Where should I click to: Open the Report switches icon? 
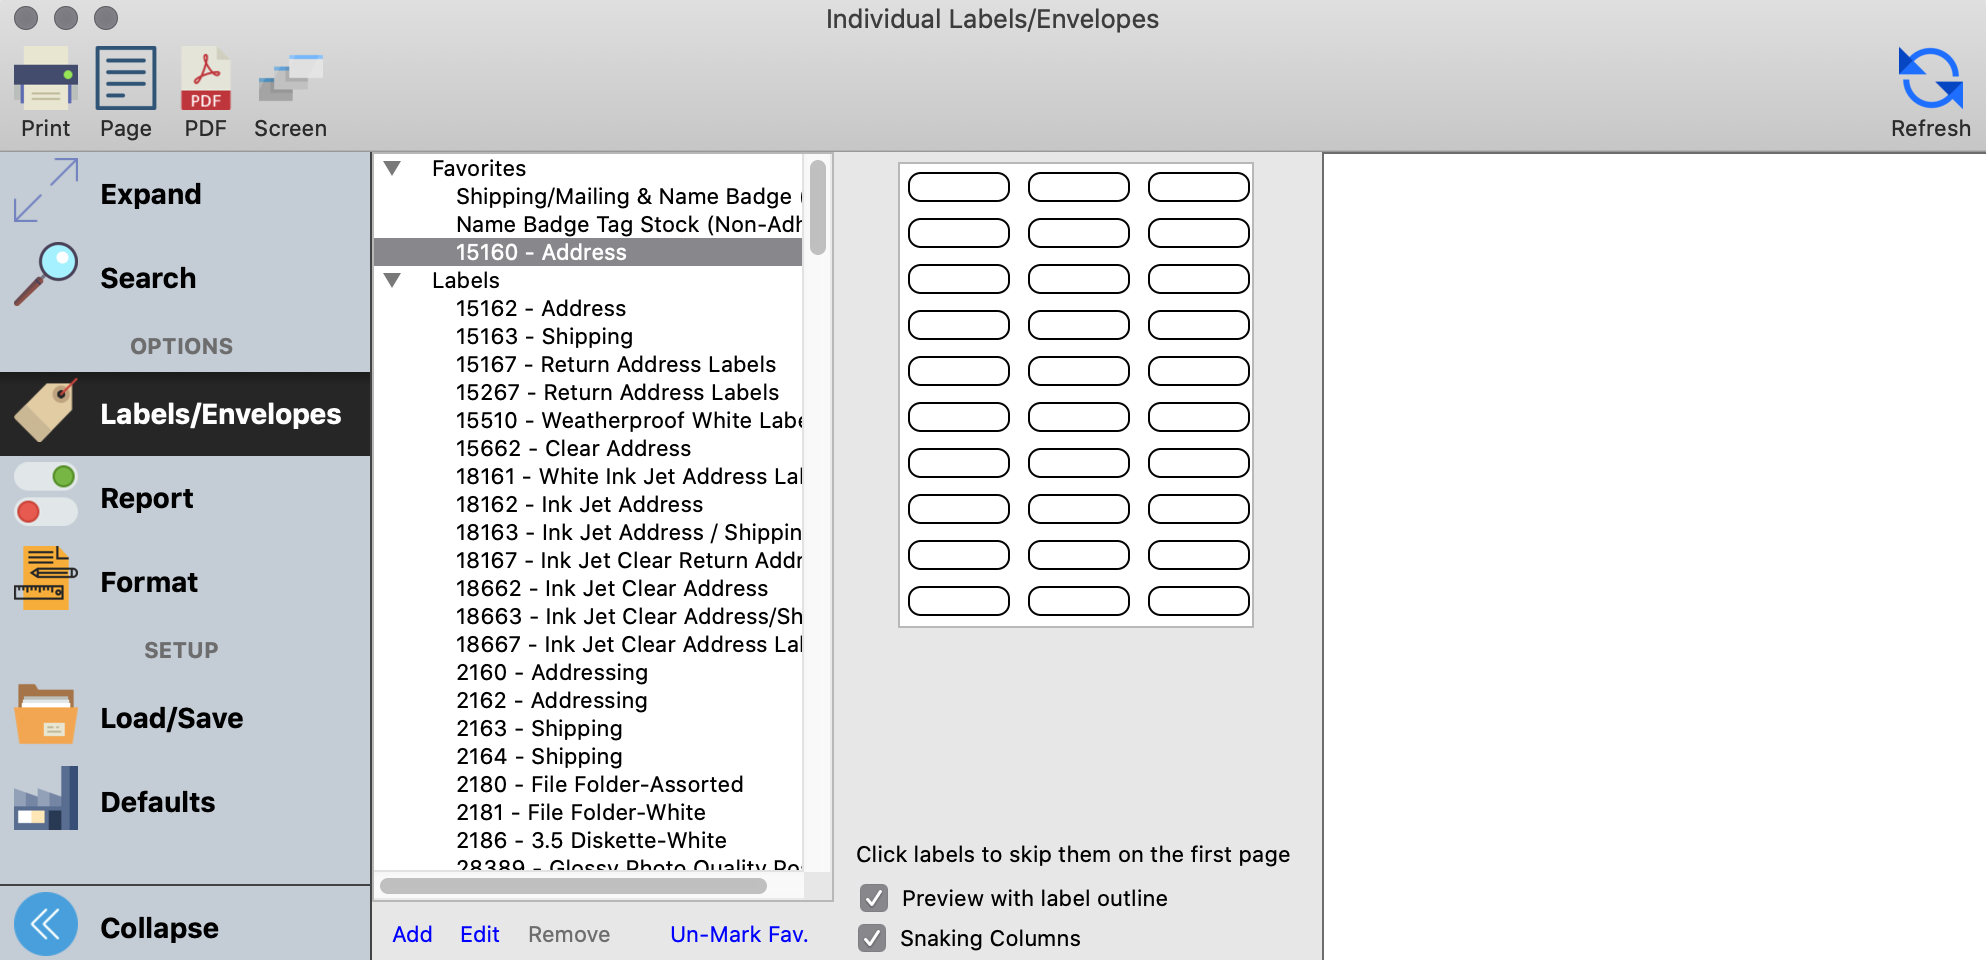click(46, 494)
